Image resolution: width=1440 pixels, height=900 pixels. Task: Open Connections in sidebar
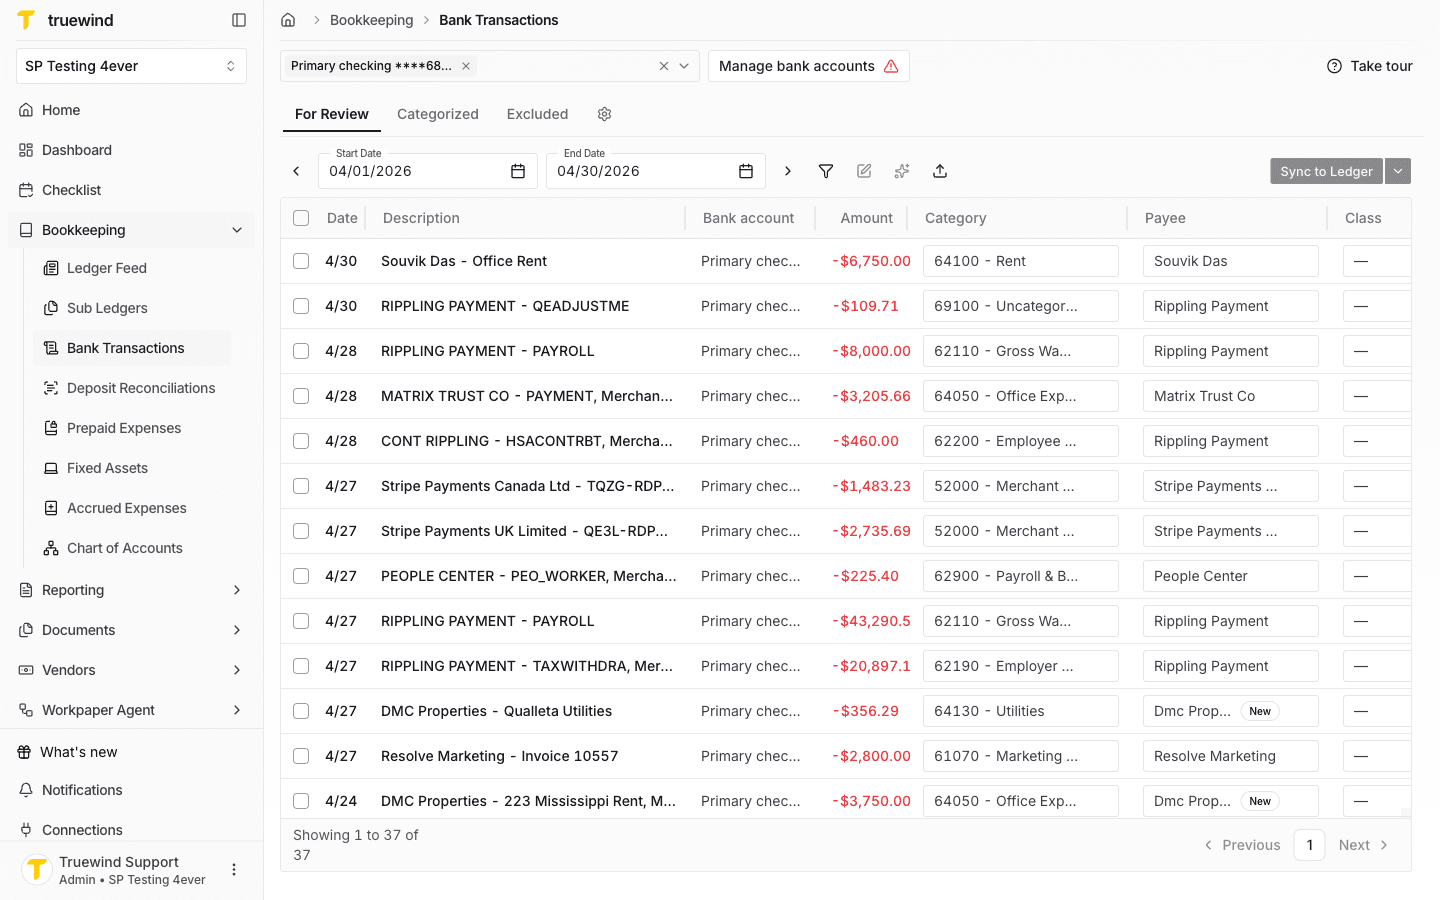tap(131, 830)
